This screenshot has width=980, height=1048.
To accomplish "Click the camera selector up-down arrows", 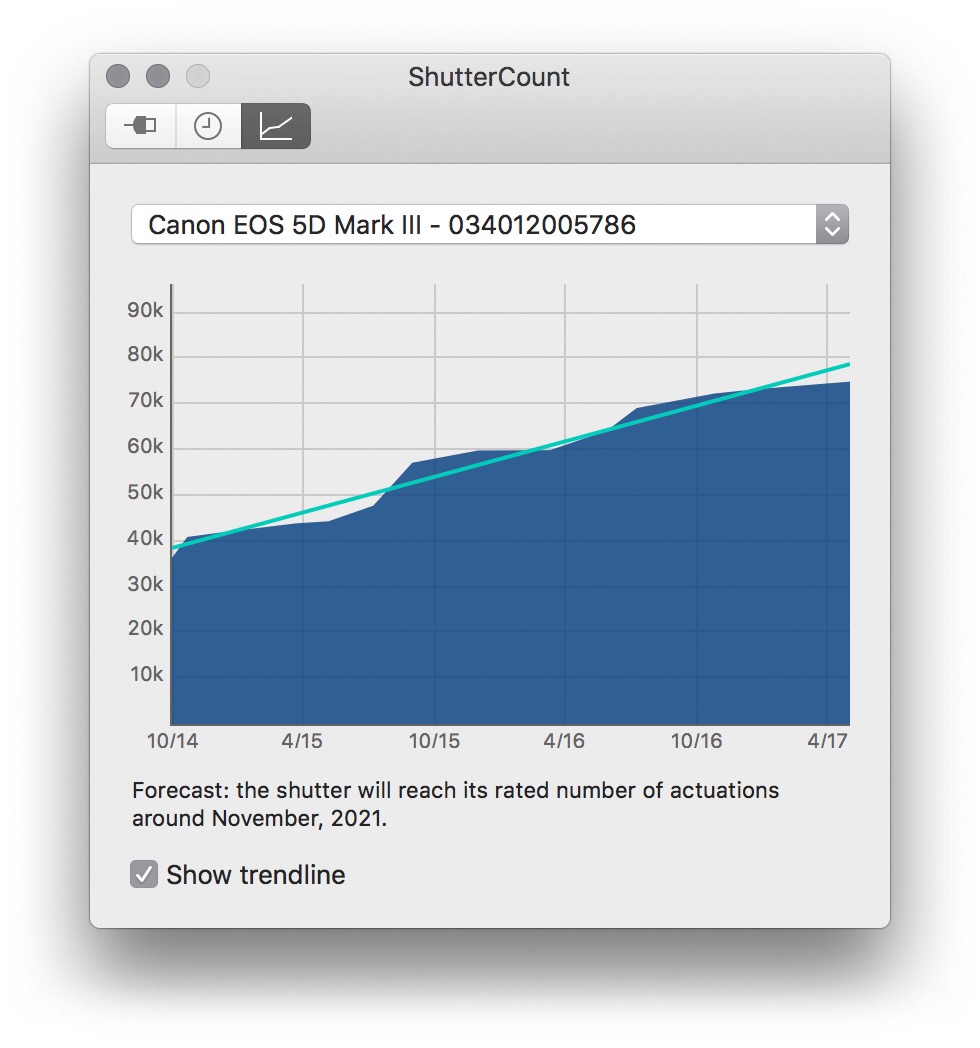I will click(x=832, y=225).
